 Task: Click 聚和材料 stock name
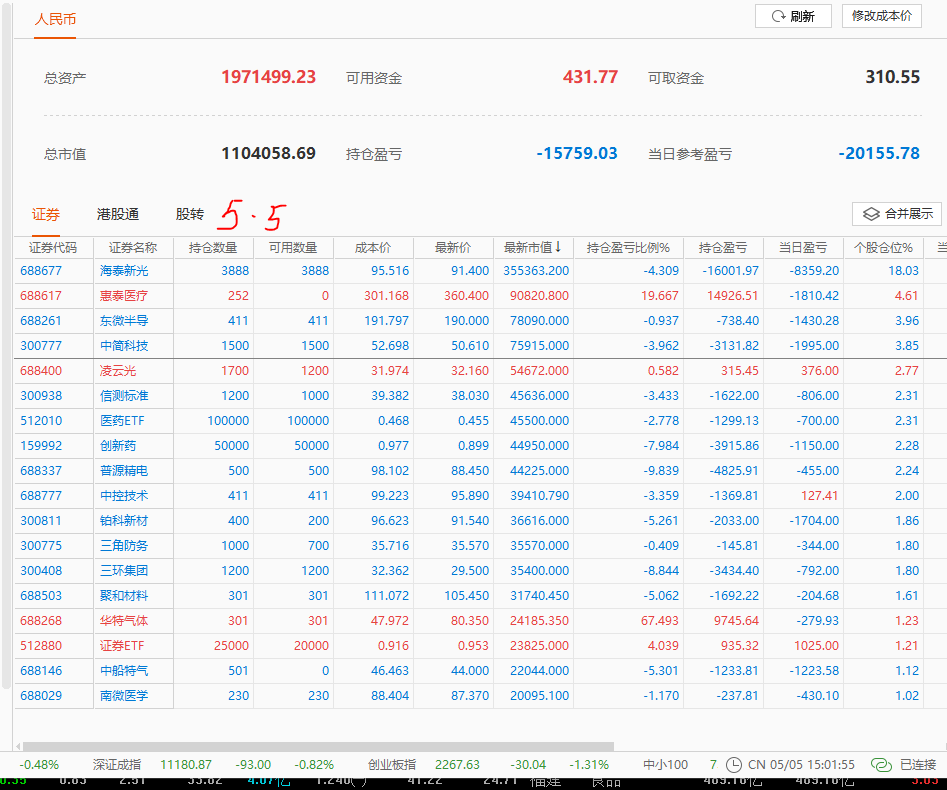coord(124,596)
